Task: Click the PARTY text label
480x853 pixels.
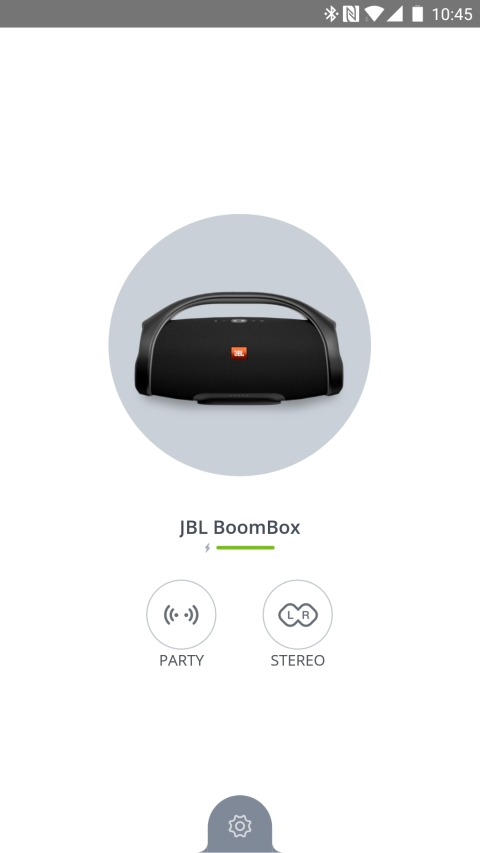Action: point(181,660)
